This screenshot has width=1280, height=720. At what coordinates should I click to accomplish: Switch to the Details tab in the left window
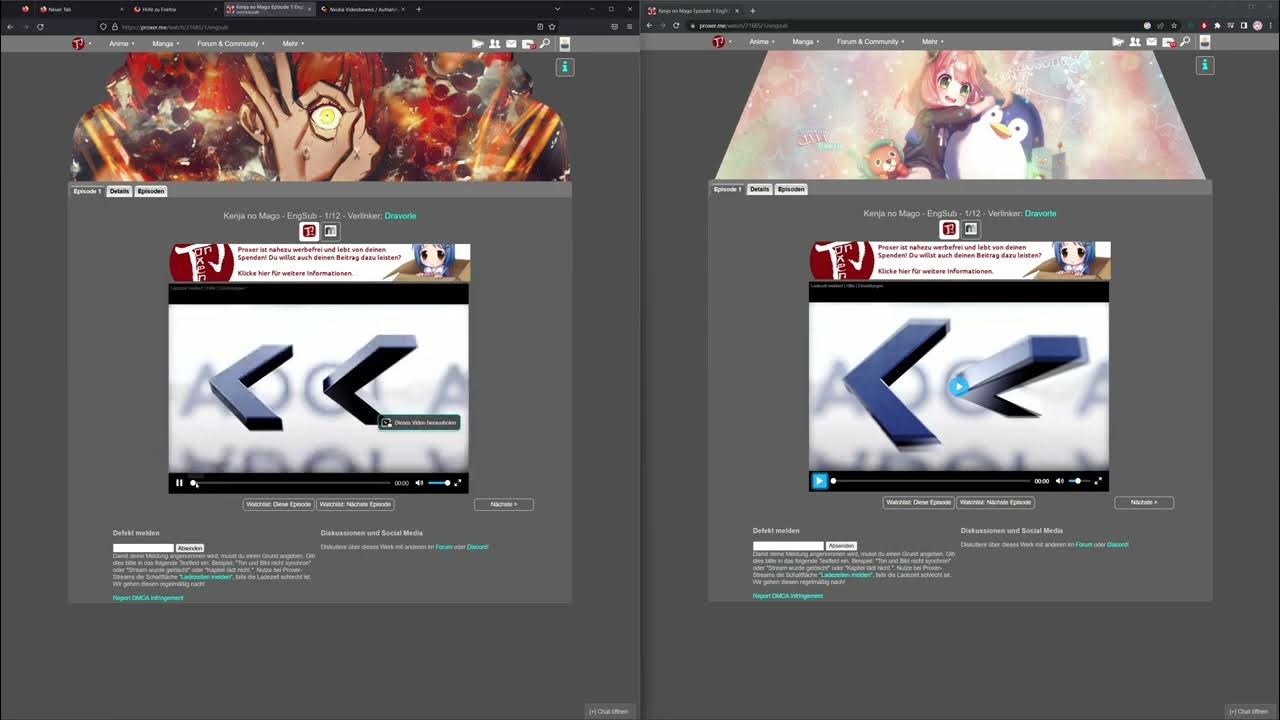click(x=120, y=191)
